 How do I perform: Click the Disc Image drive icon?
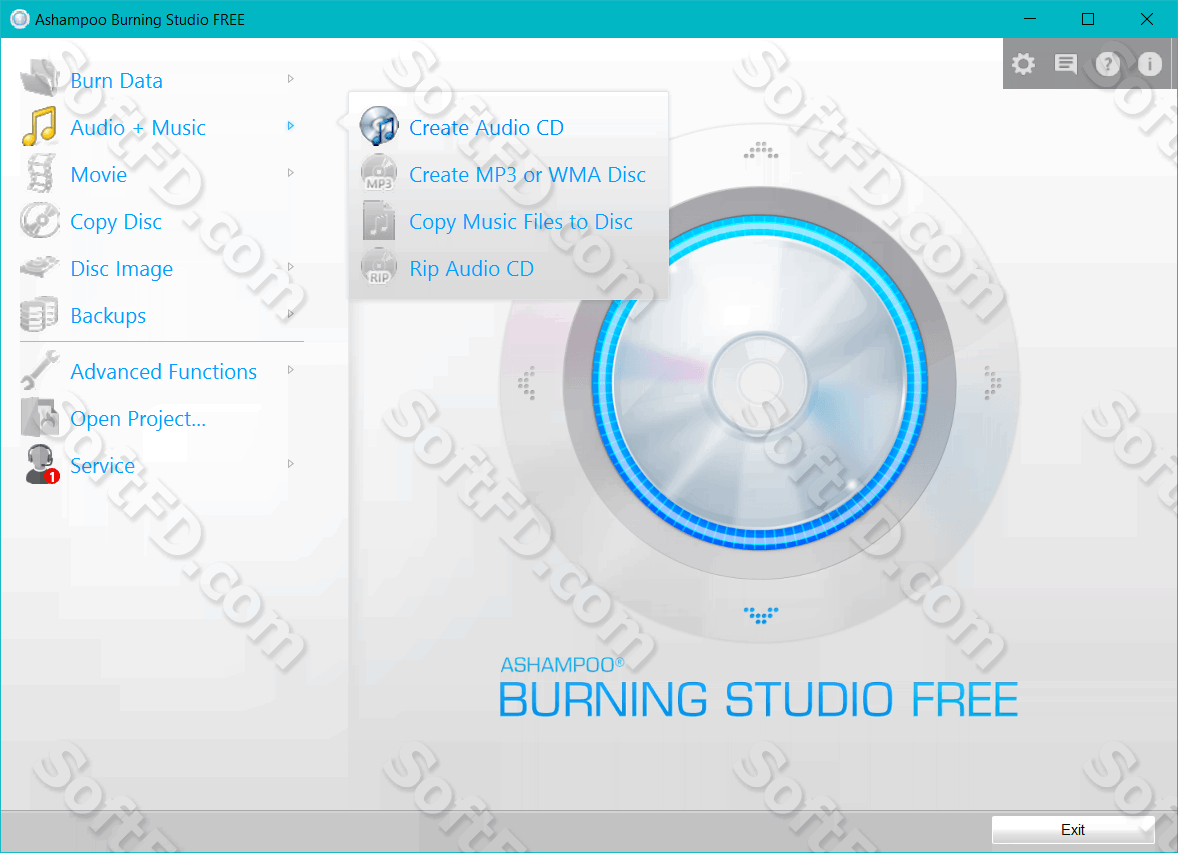coord(40,268)
